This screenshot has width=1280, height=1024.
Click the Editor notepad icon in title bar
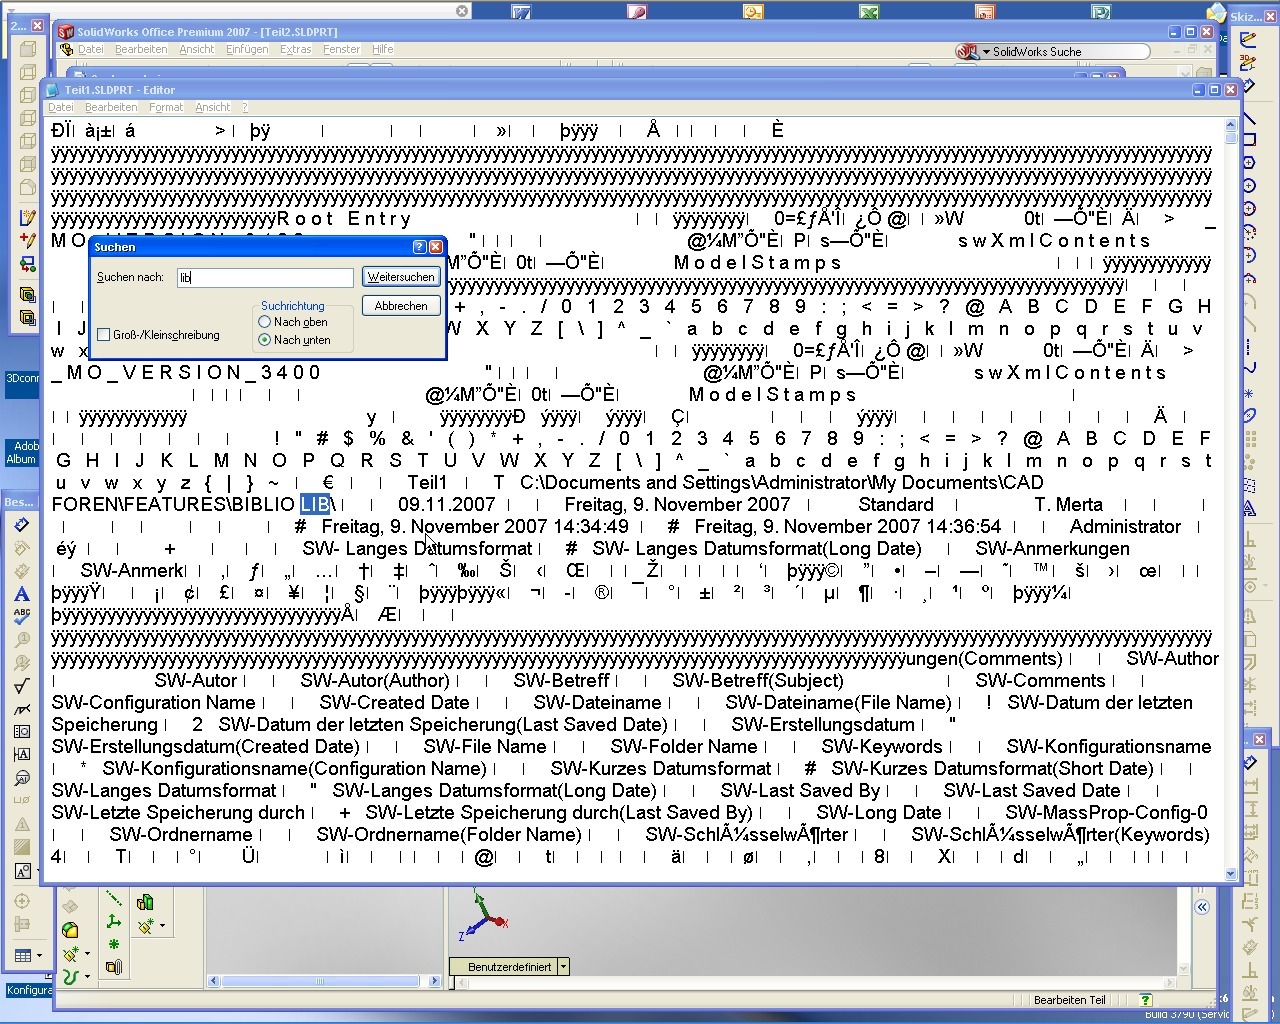tap(54, 90)
